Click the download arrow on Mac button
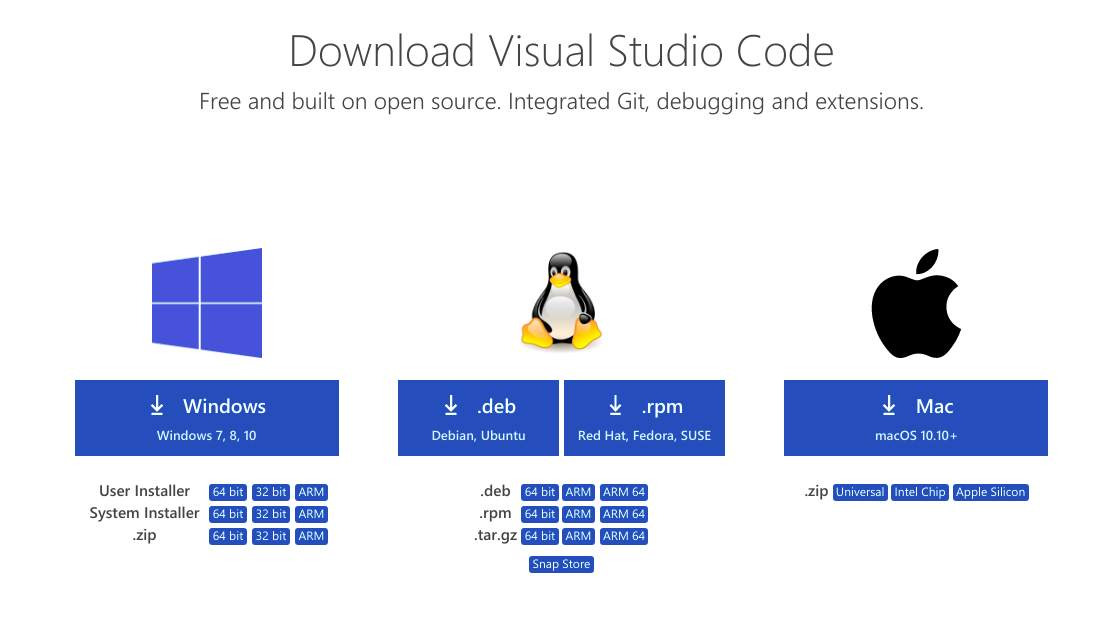Image resolution: width=1102 pixels, height=617 pixels. (889, 406)
